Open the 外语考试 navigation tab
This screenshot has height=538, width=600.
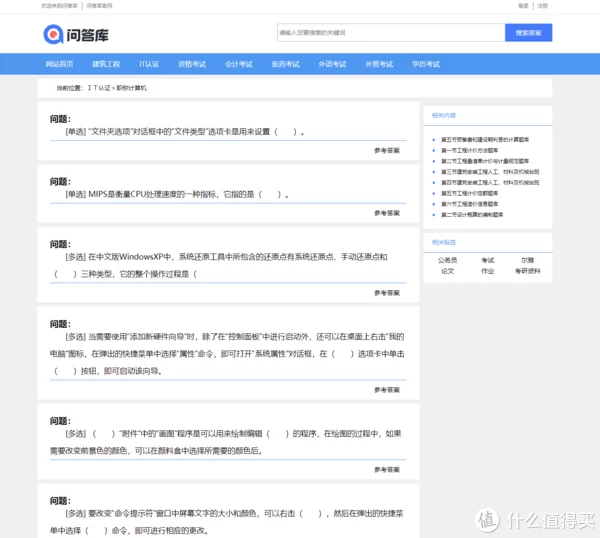click(332, 64)
